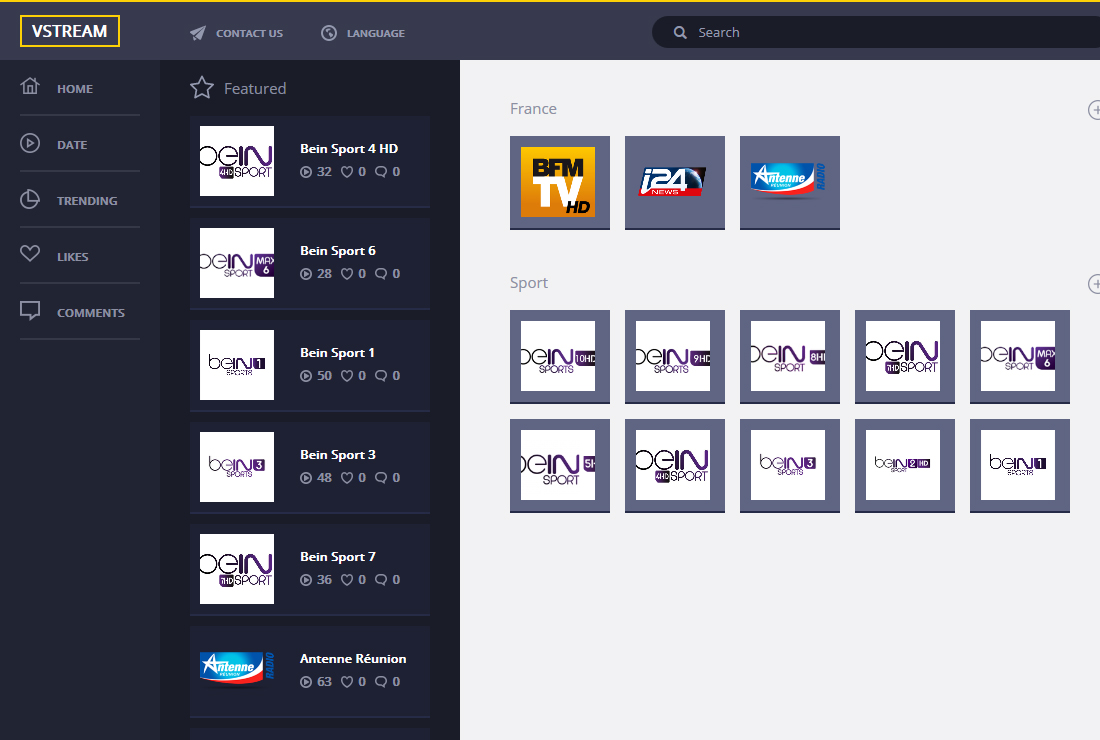This screenshot has width=1100, height=740.
Task: Click the play-circle Date icon
Action: pos(30,143)
